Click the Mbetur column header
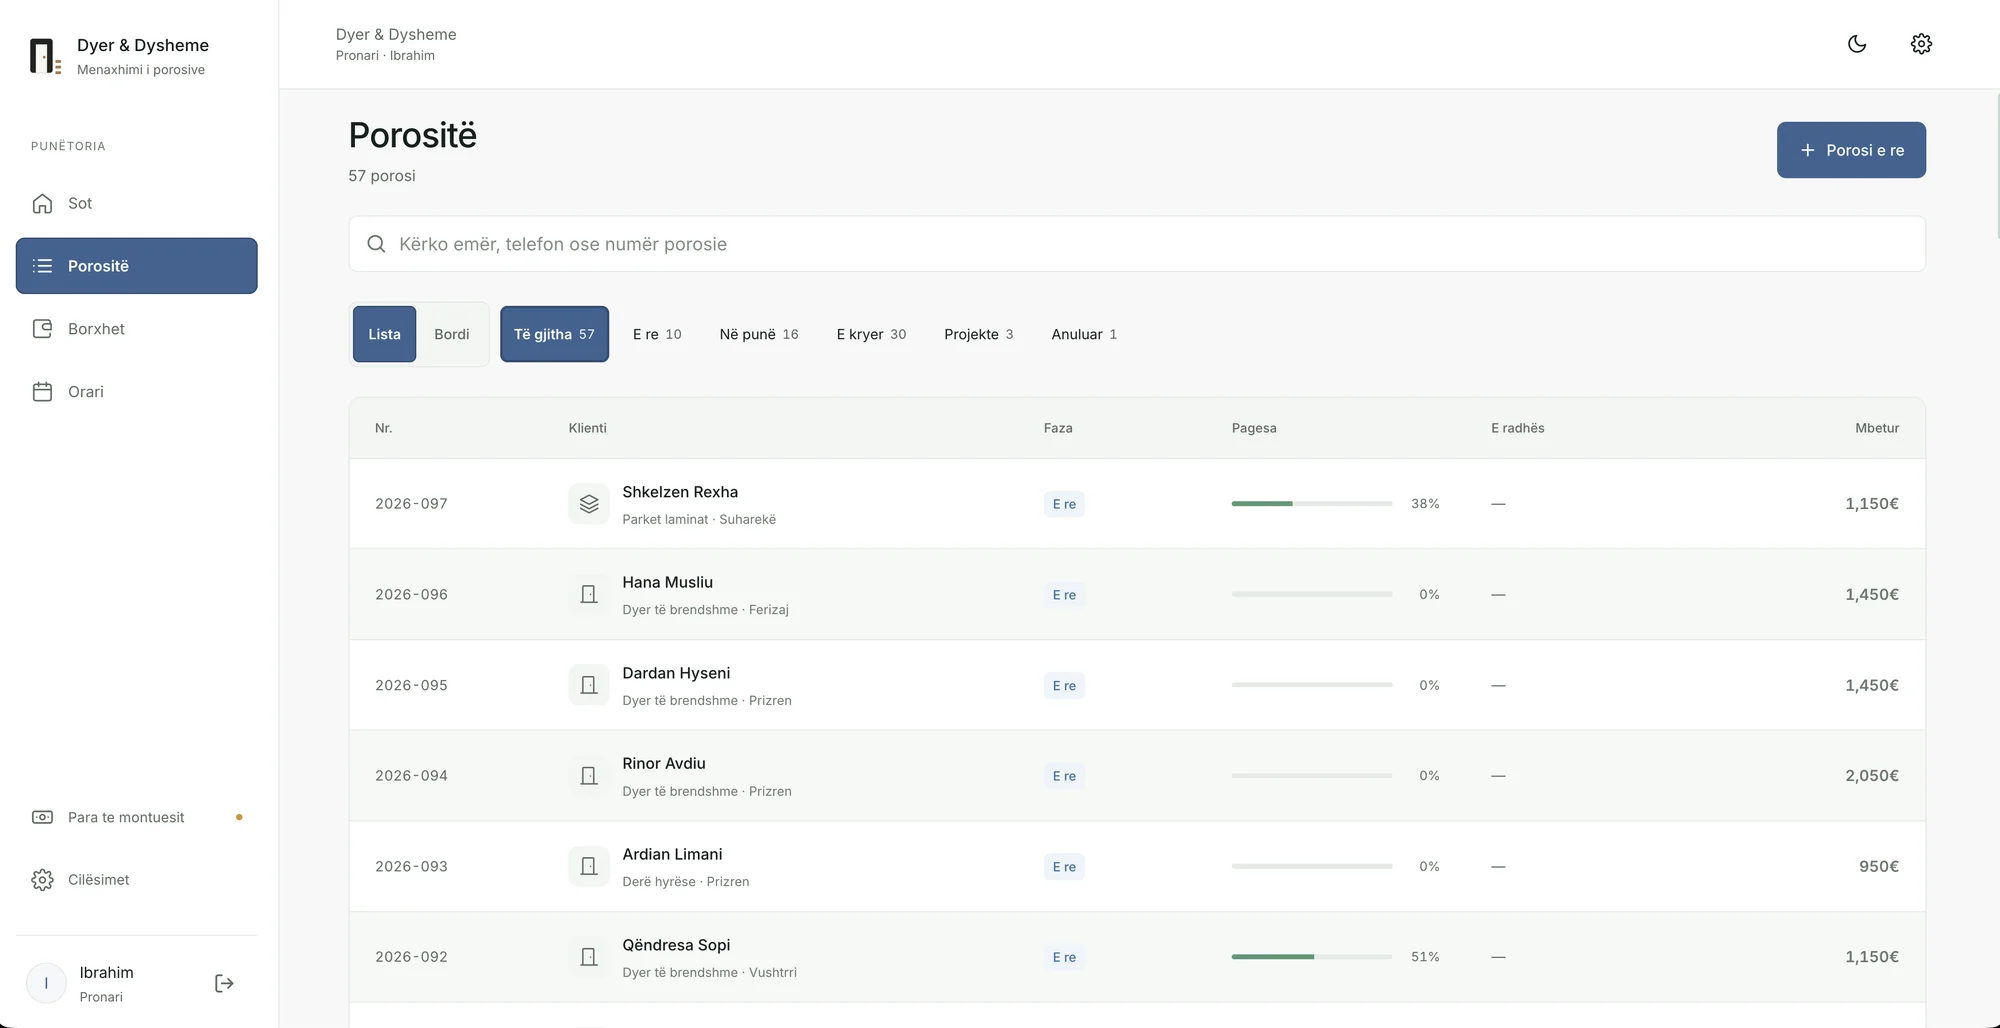This screenshot has height=1028, width=2000. (x=1877, y=428)
